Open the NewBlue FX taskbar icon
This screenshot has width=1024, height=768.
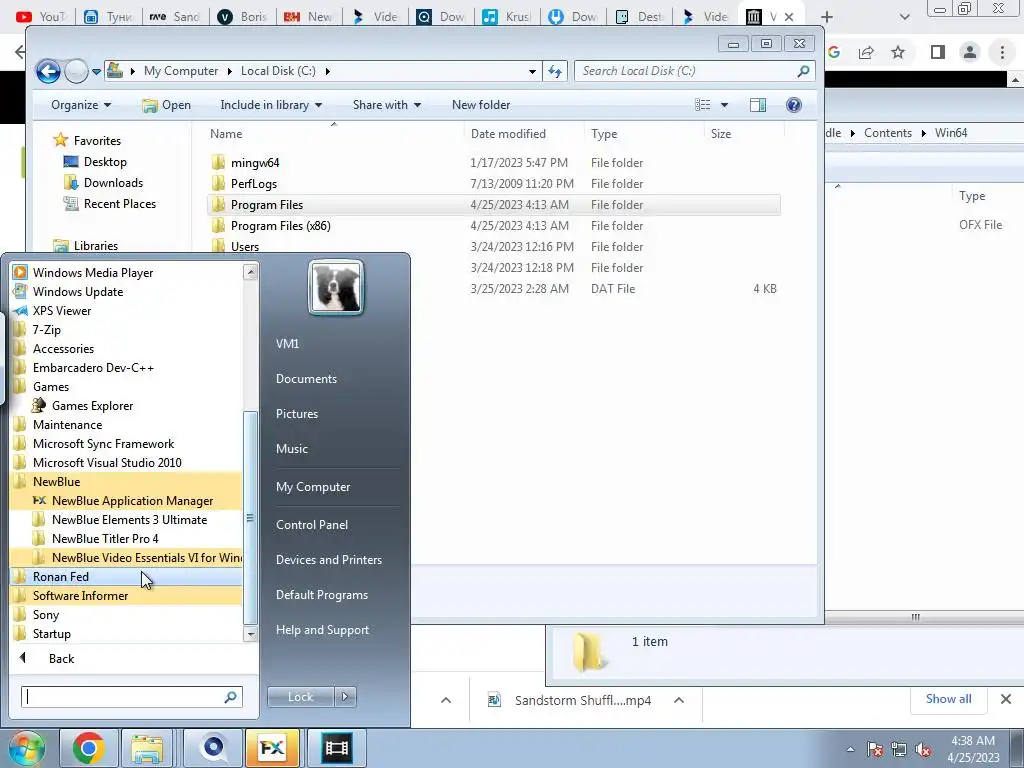(x=272, y=748)
